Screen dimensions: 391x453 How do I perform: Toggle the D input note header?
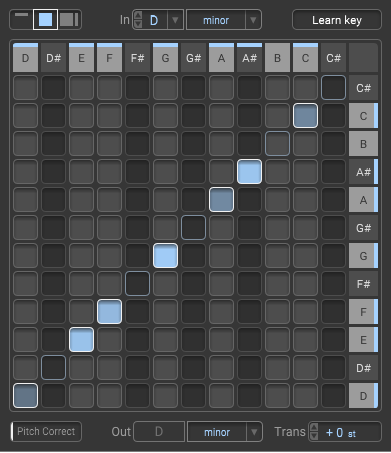coord(25,58)
